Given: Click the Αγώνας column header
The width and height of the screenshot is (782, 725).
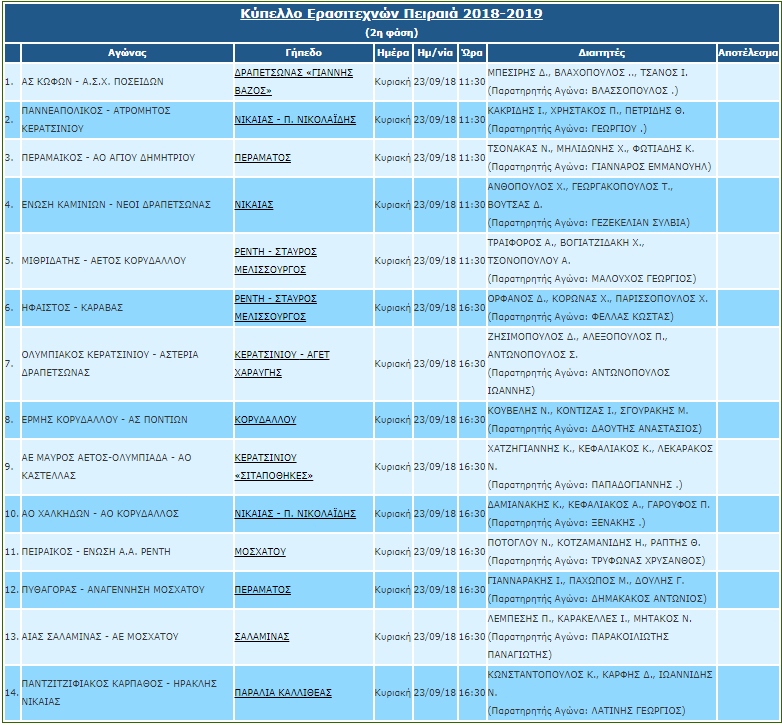Looking at the screenshot, I should pyautogui.click(x=127, y=52).
